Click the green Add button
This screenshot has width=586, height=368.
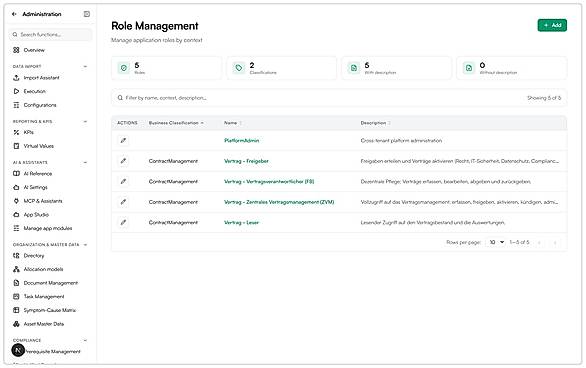click(x=552, y=25)
